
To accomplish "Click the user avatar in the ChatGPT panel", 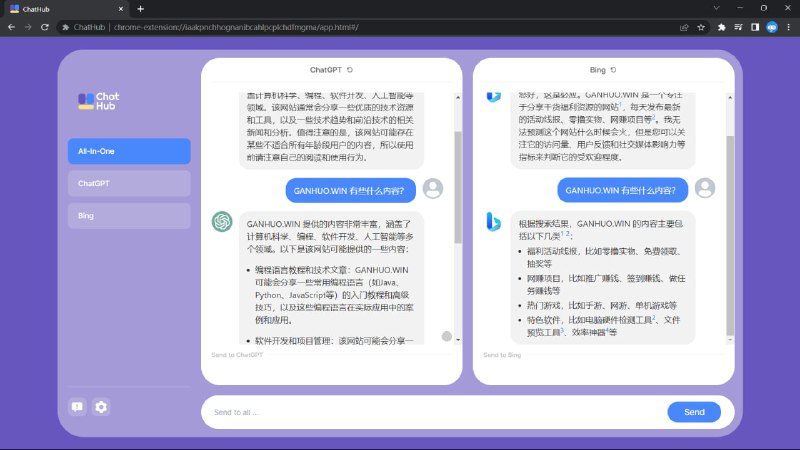I will pyautogui.click(x=433, y=189).
